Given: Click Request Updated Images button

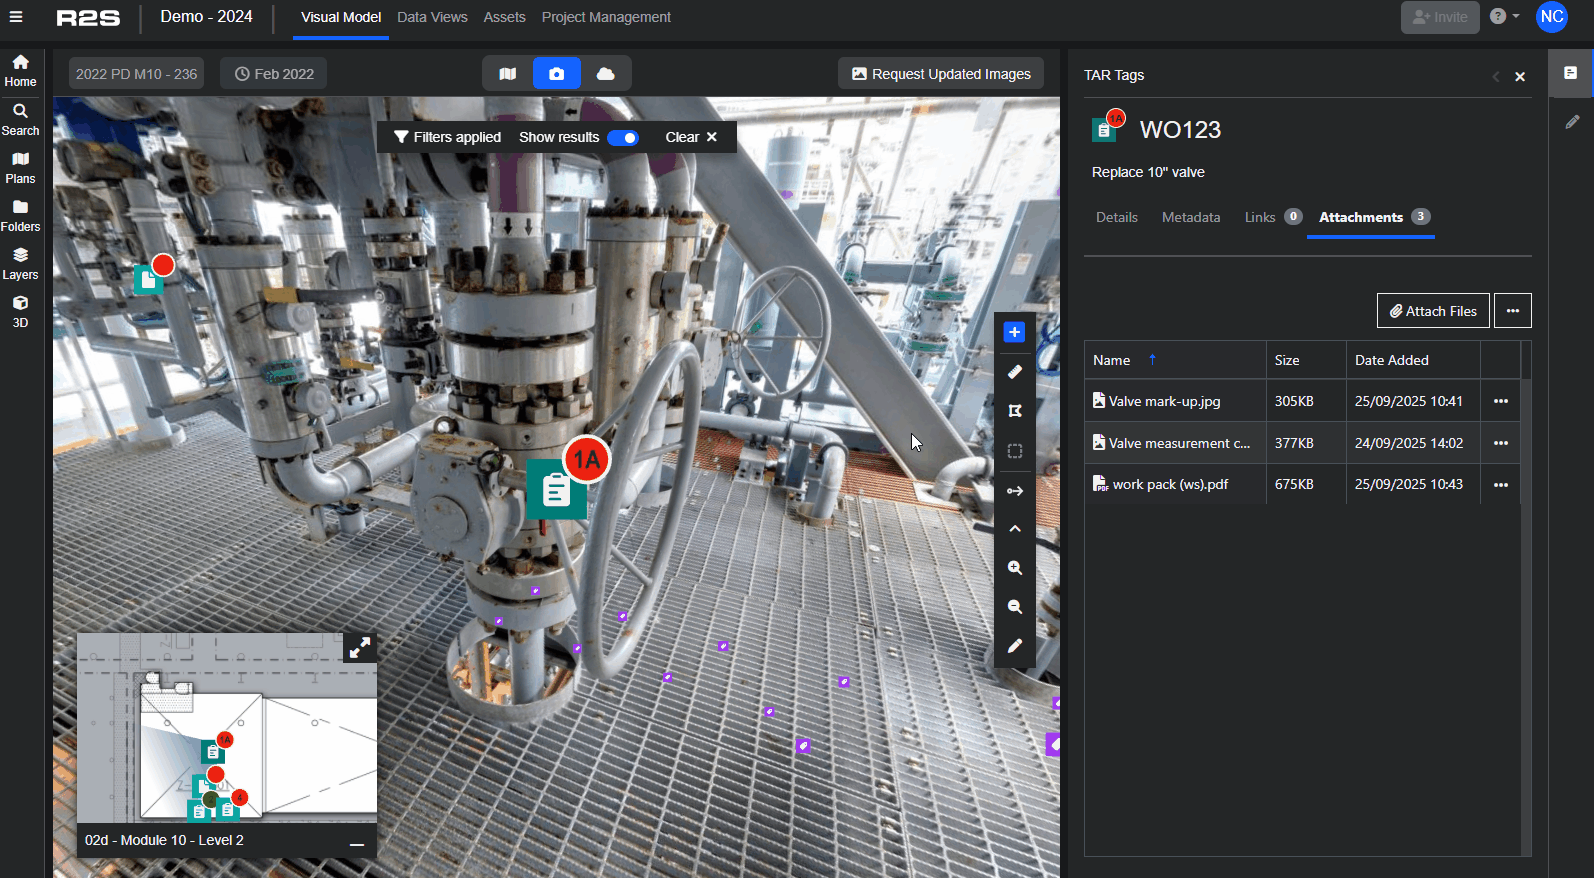Looking at the screenshot, I should click(940, 74).
